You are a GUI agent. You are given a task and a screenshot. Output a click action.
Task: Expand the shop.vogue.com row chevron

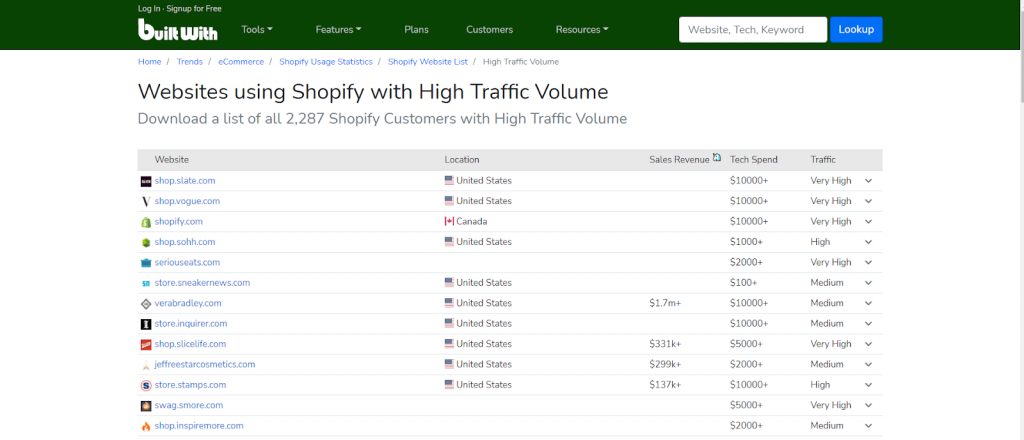coord(869,201)
